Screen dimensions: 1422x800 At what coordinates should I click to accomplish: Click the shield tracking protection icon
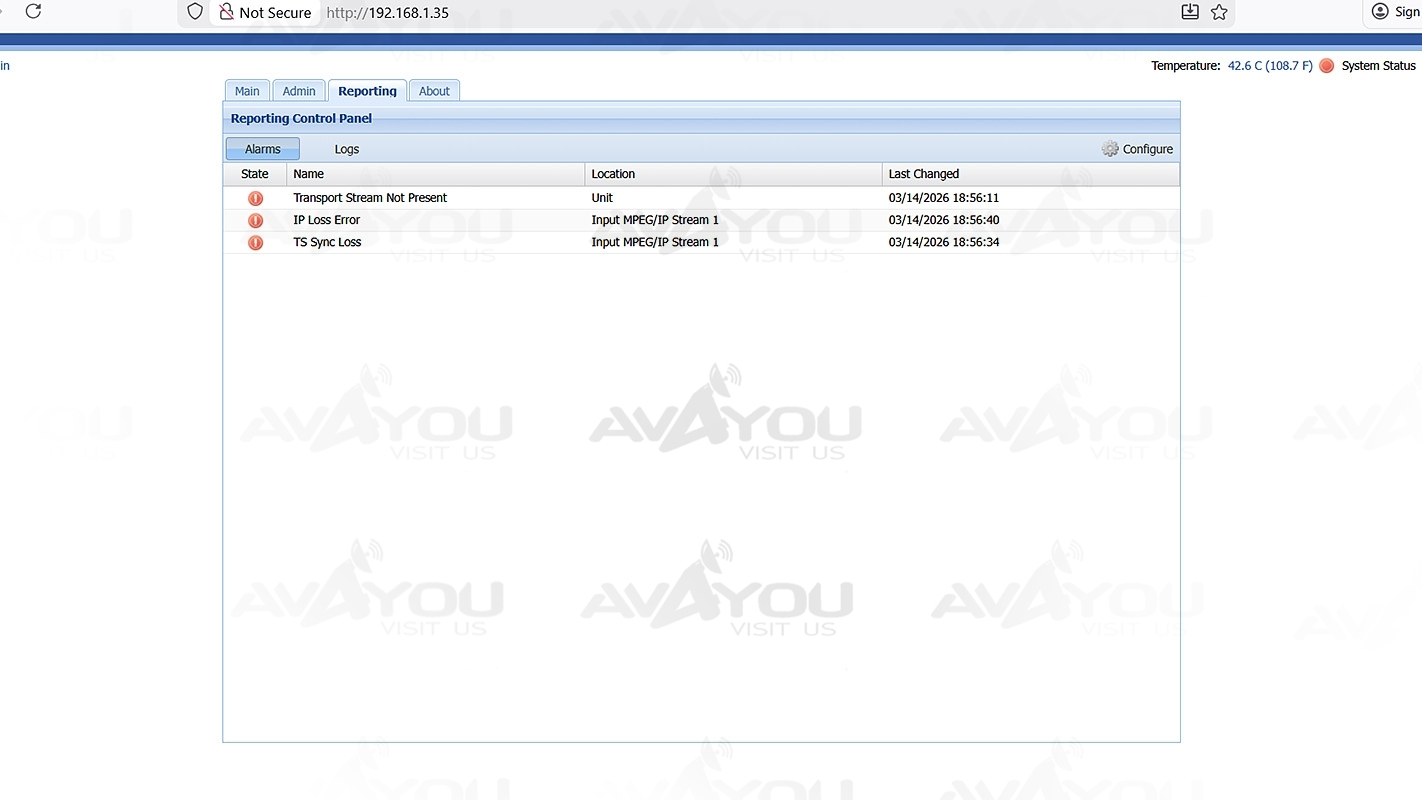(x=196, y=12)
